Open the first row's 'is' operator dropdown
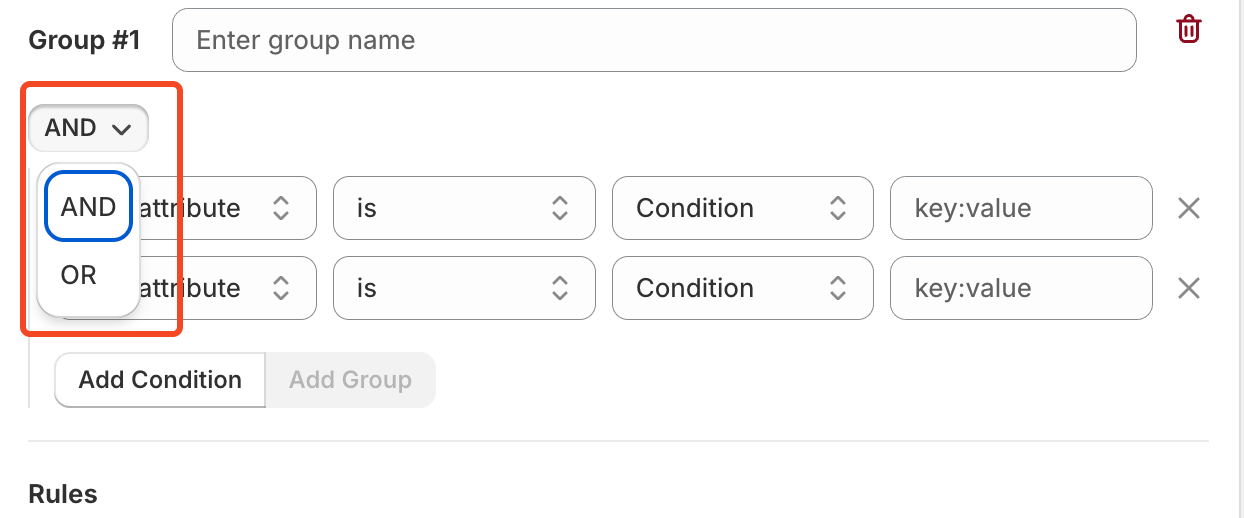 coord(463,208)
